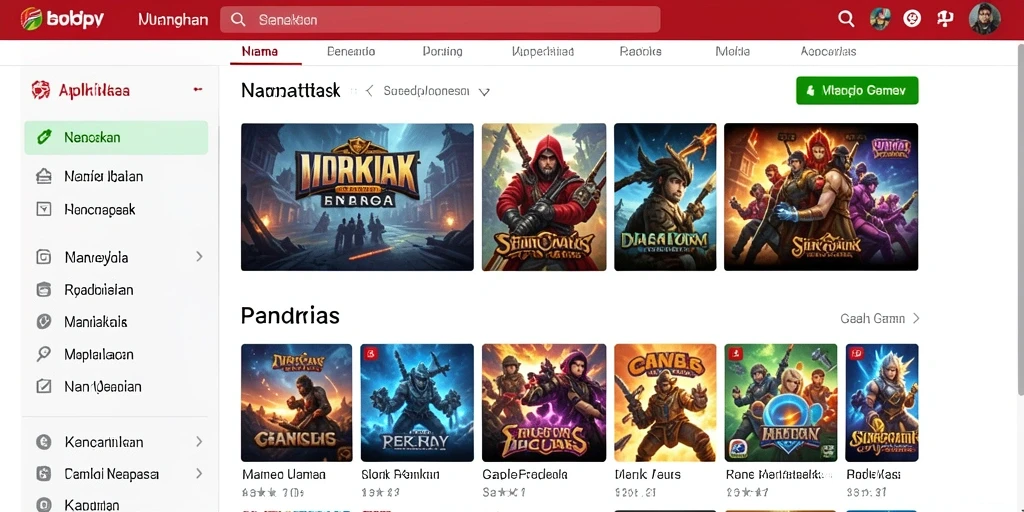This screenshot has width=1024, height=512.
Task: Click red badge on Rone Mardatelals thumbnail
Action: click(x=735, y=353)
